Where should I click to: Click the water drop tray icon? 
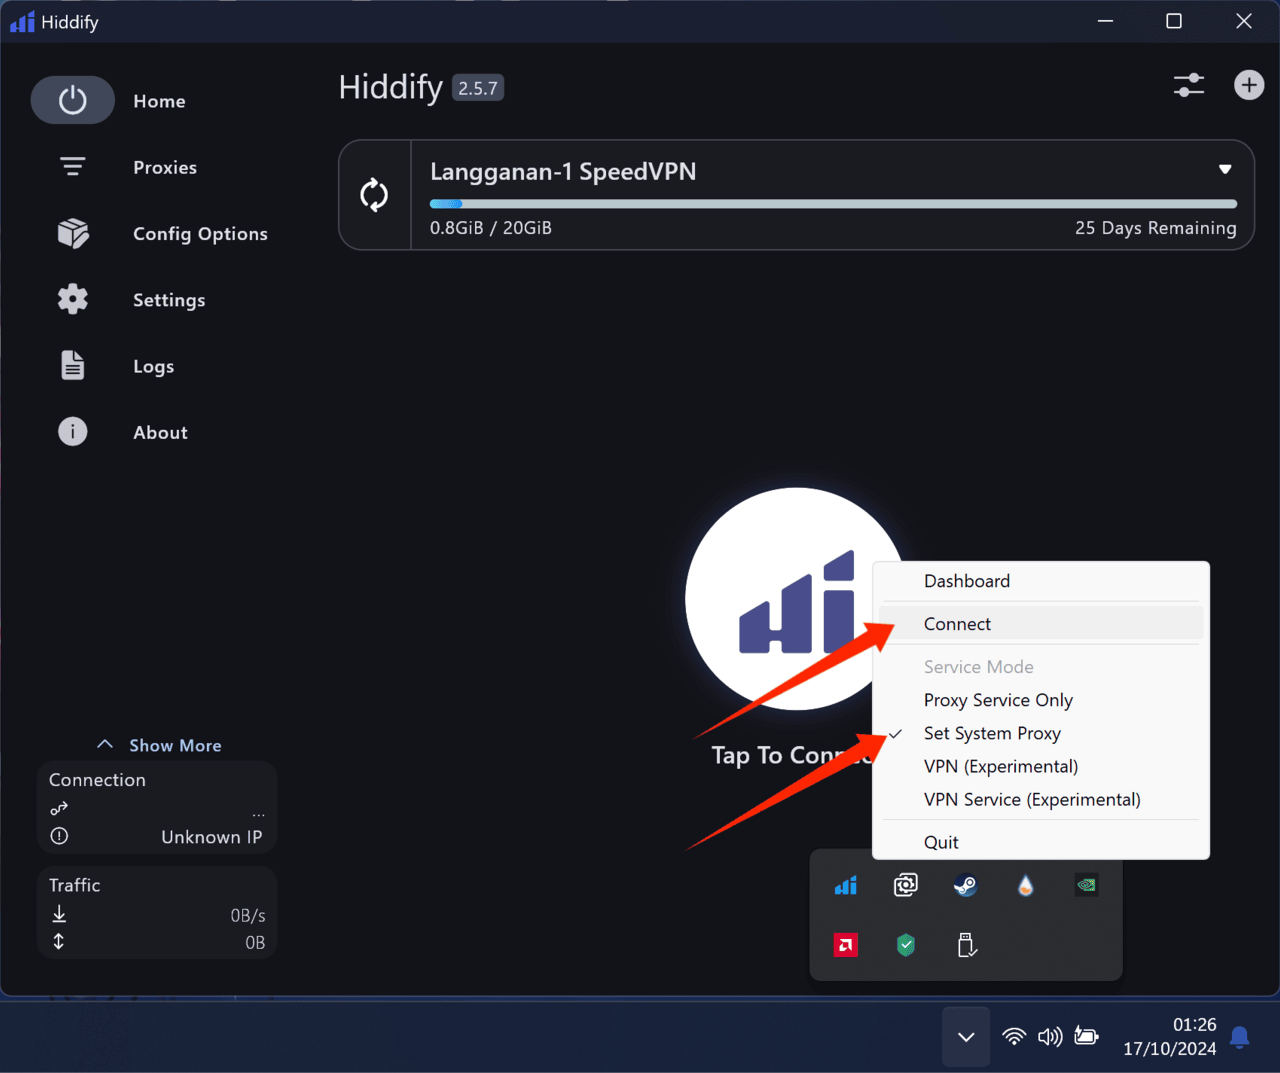(x=1026, y=885)
